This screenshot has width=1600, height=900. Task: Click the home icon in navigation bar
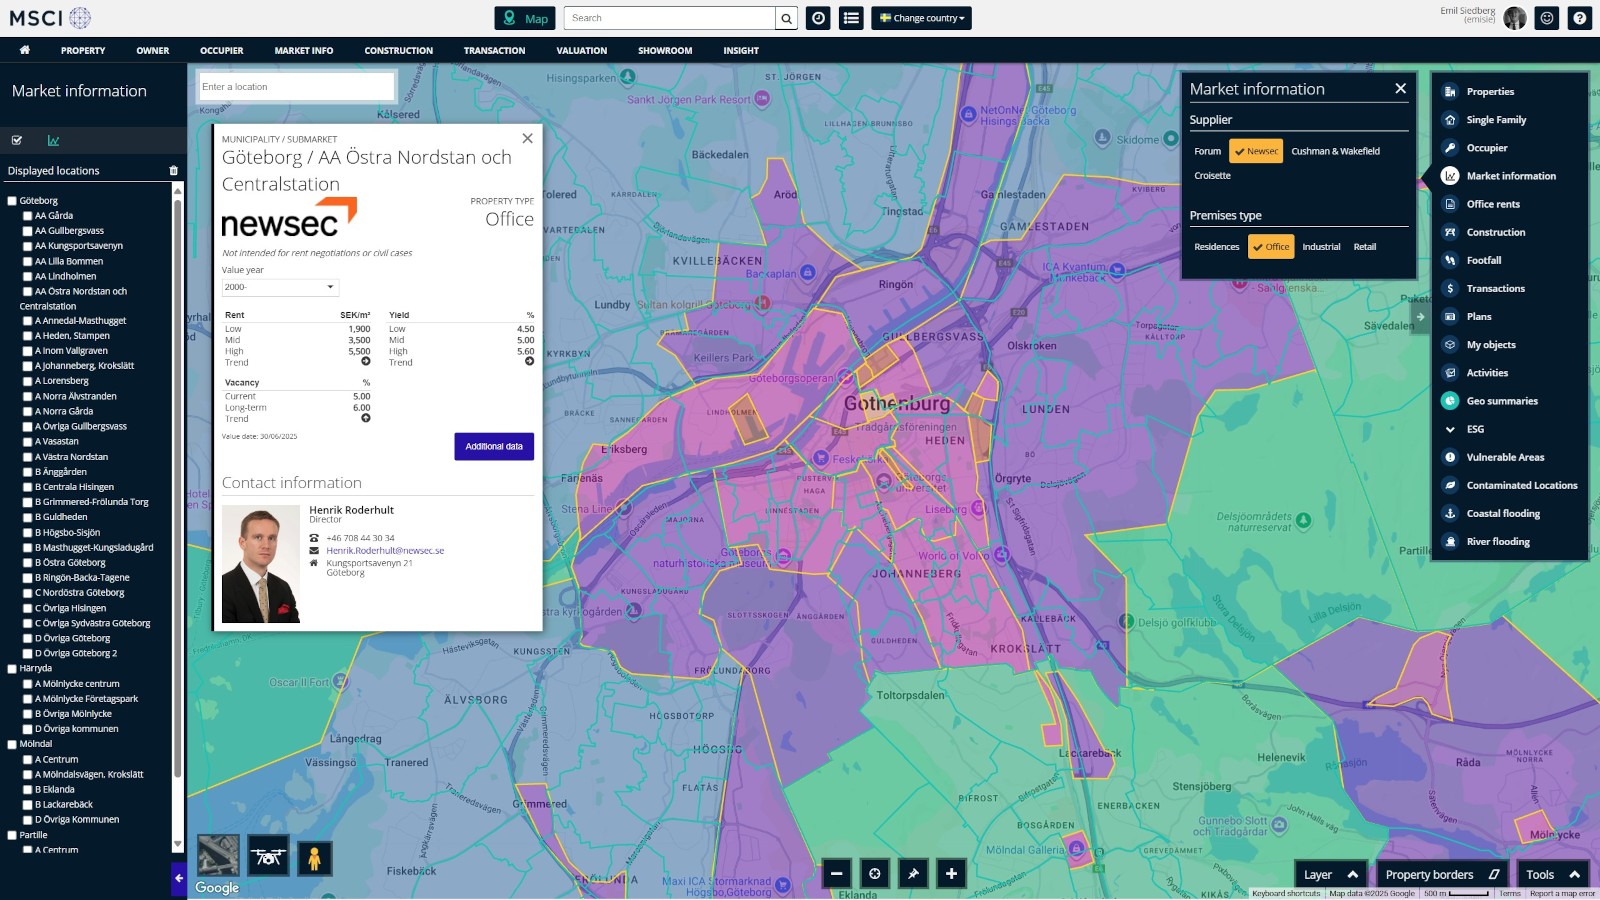pyautogui.click(x=25, y=50)
